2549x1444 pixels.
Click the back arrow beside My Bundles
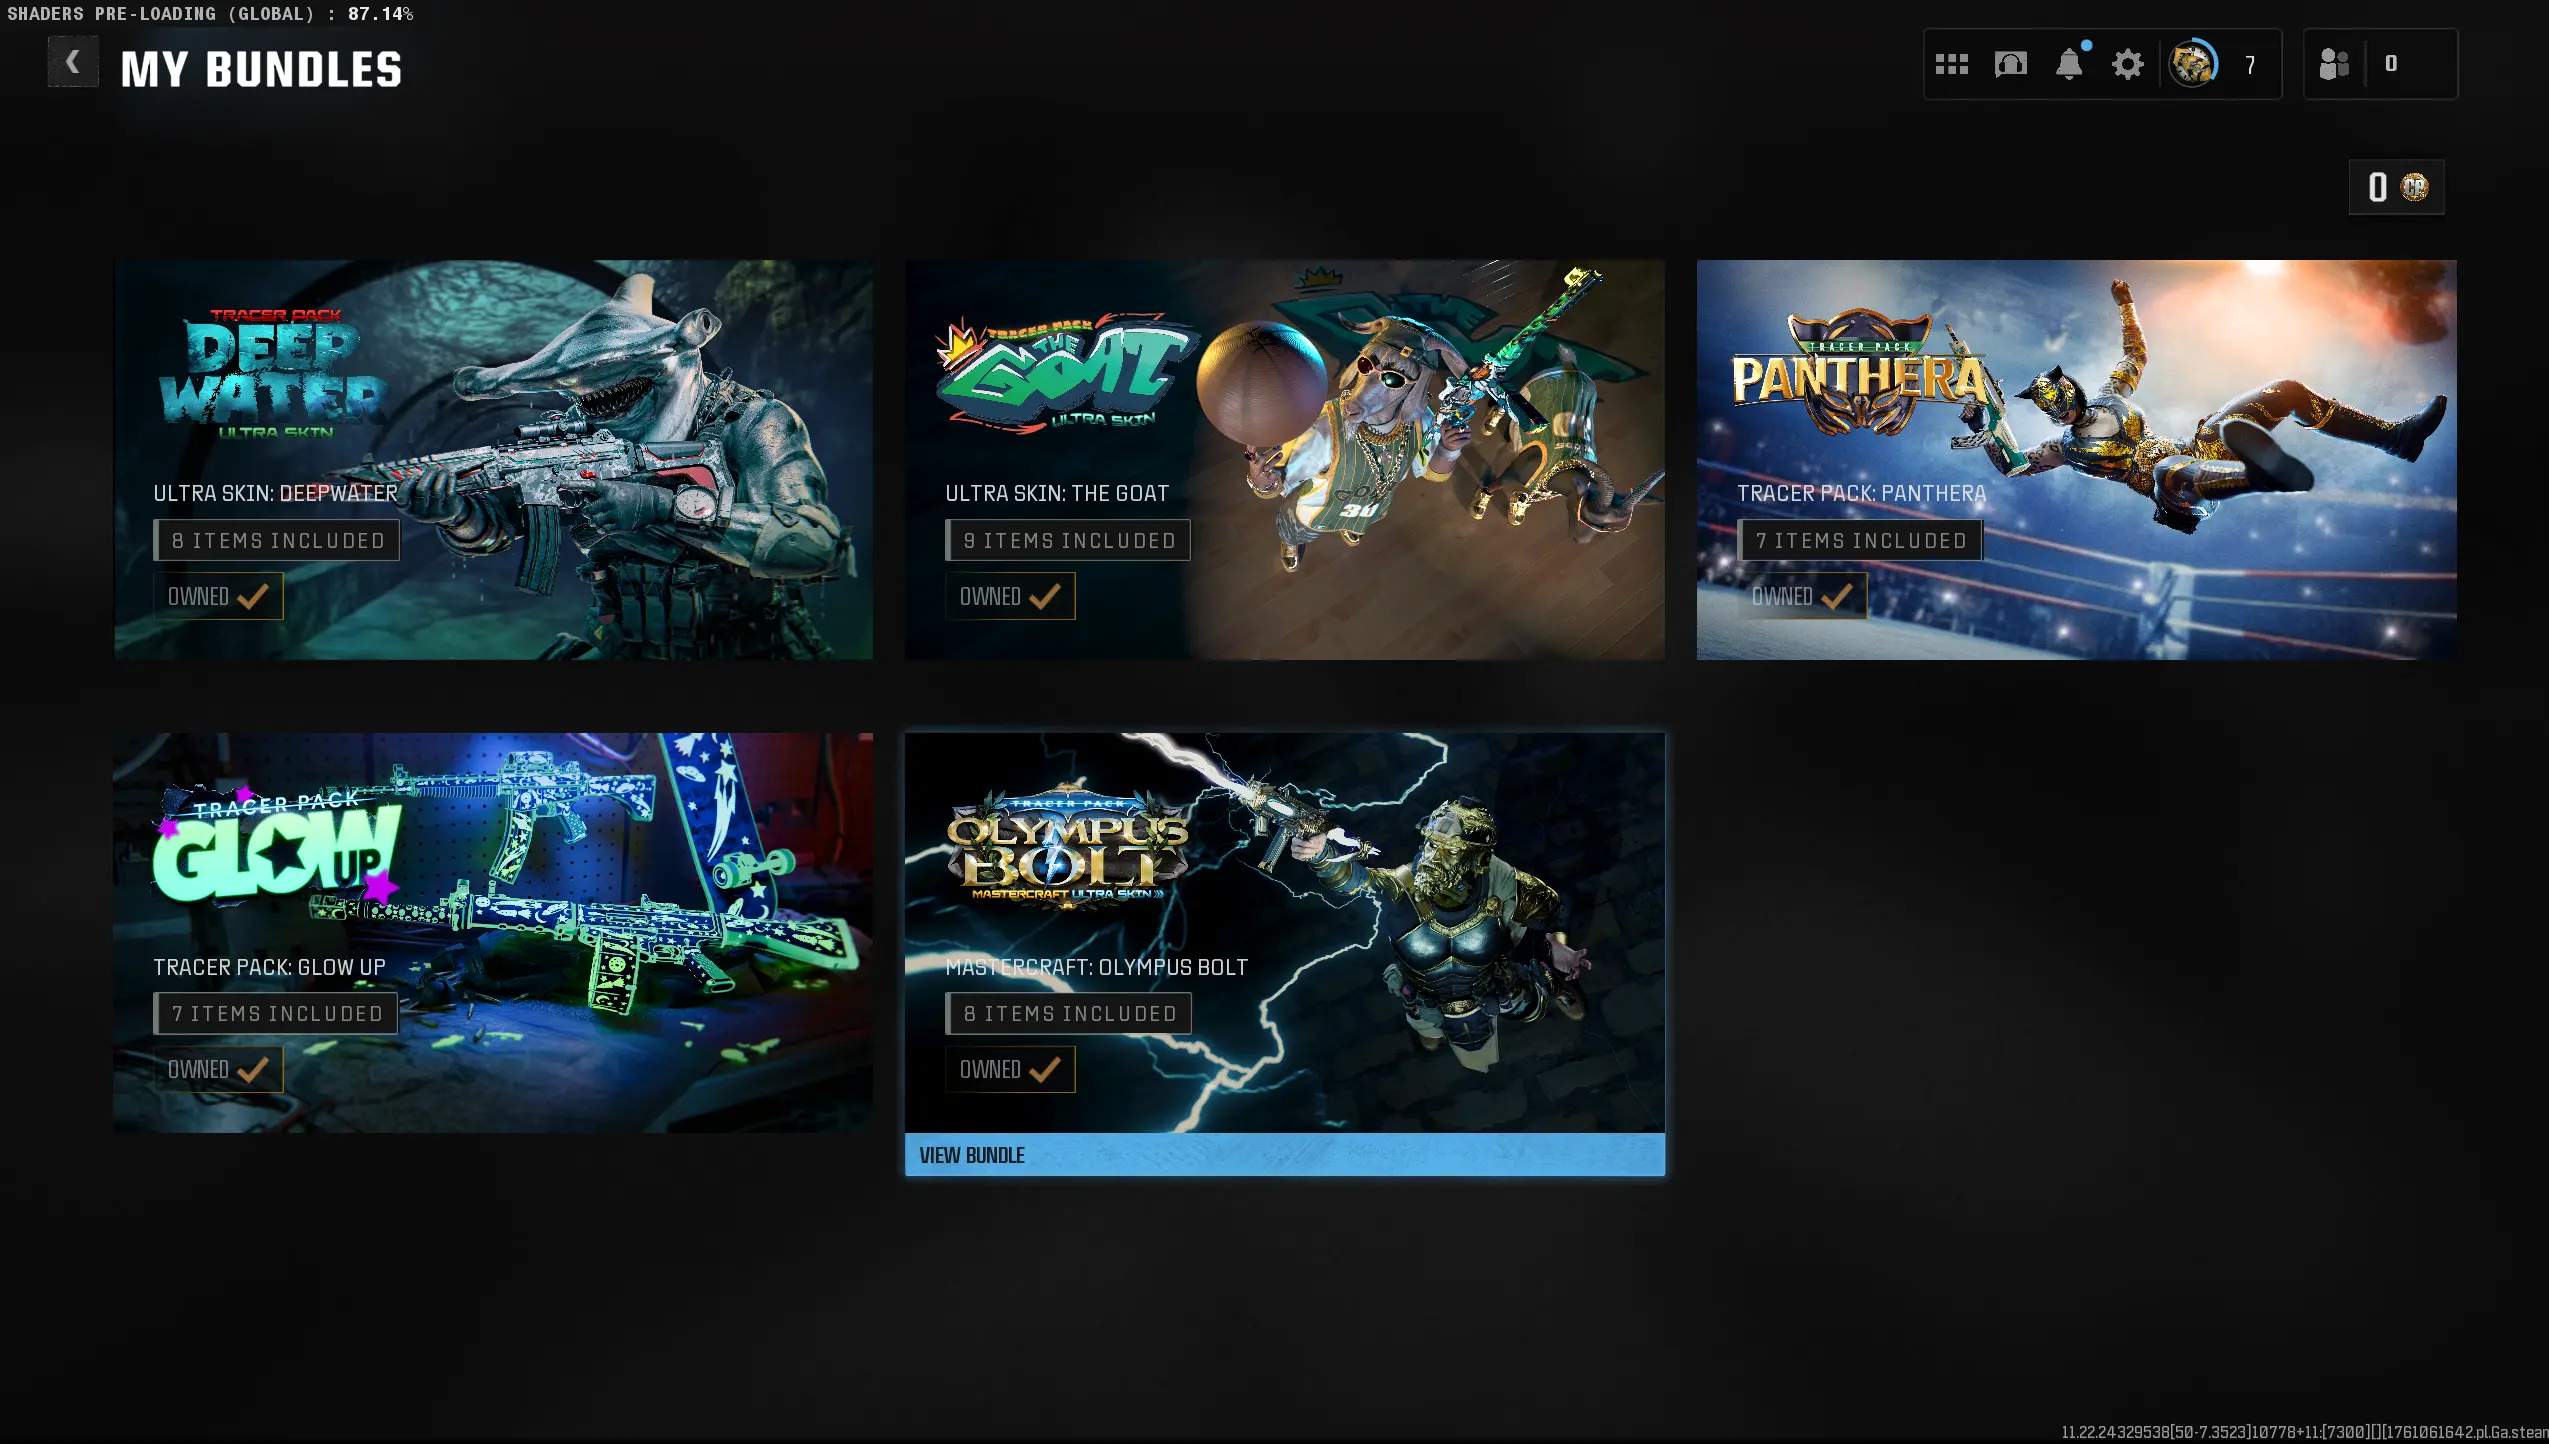click(73, 62)
